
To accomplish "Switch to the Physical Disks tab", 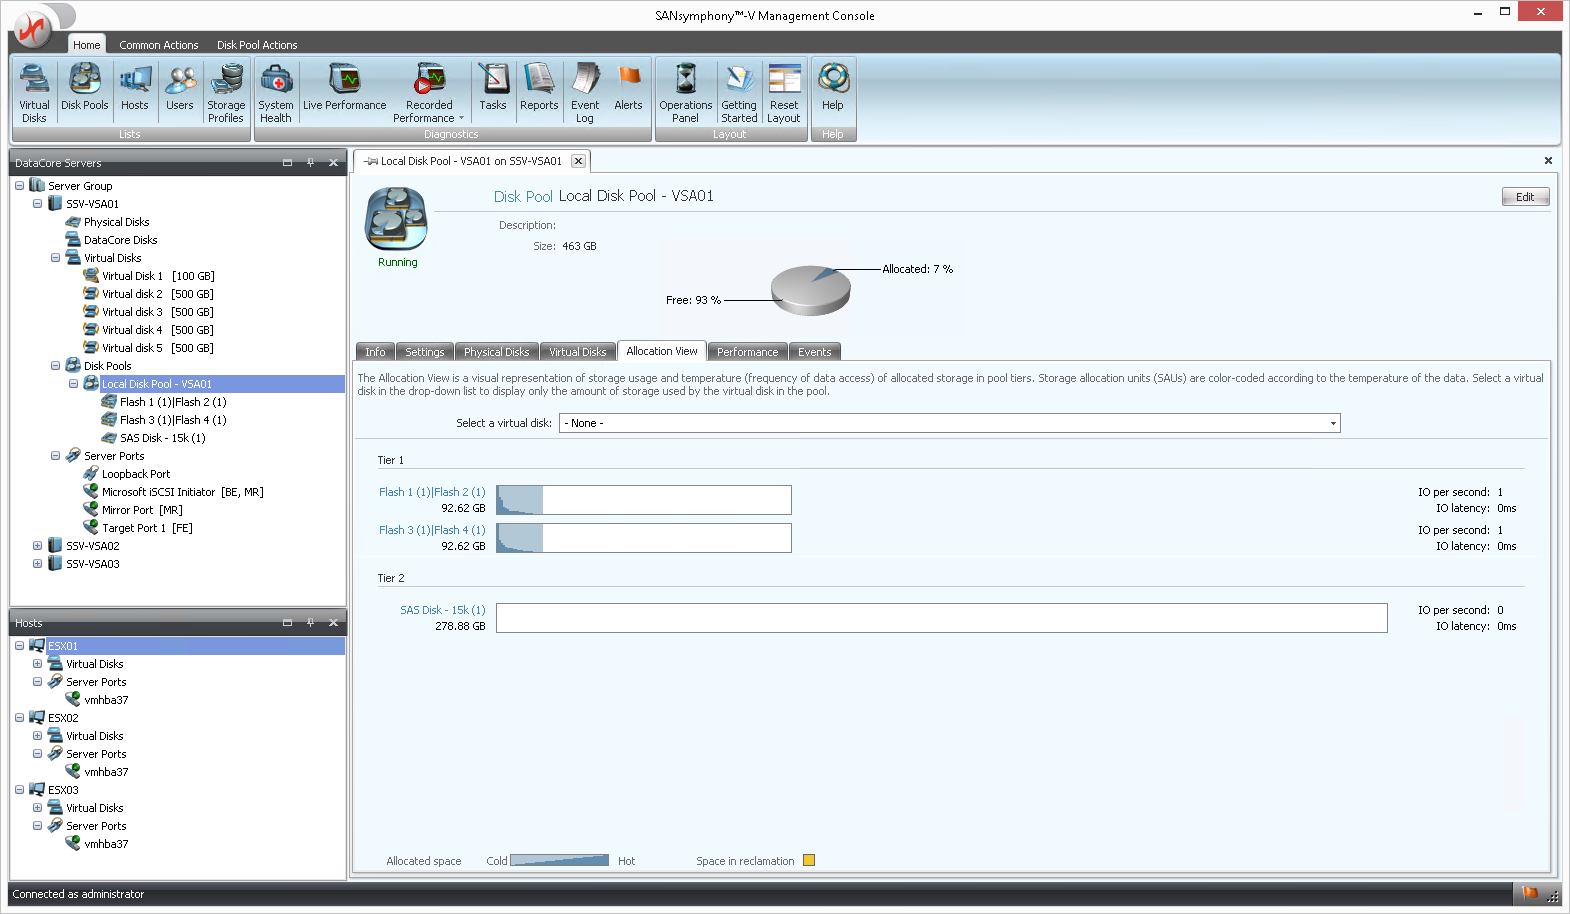I will (x=496, y=352).
